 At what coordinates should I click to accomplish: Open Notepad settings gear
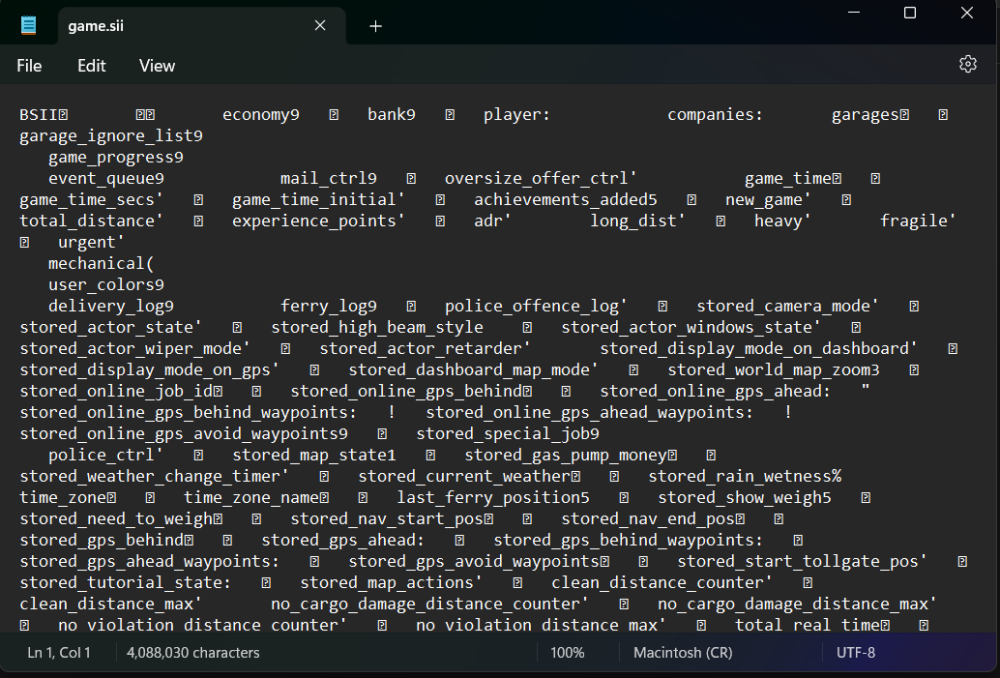click(967, 64)
